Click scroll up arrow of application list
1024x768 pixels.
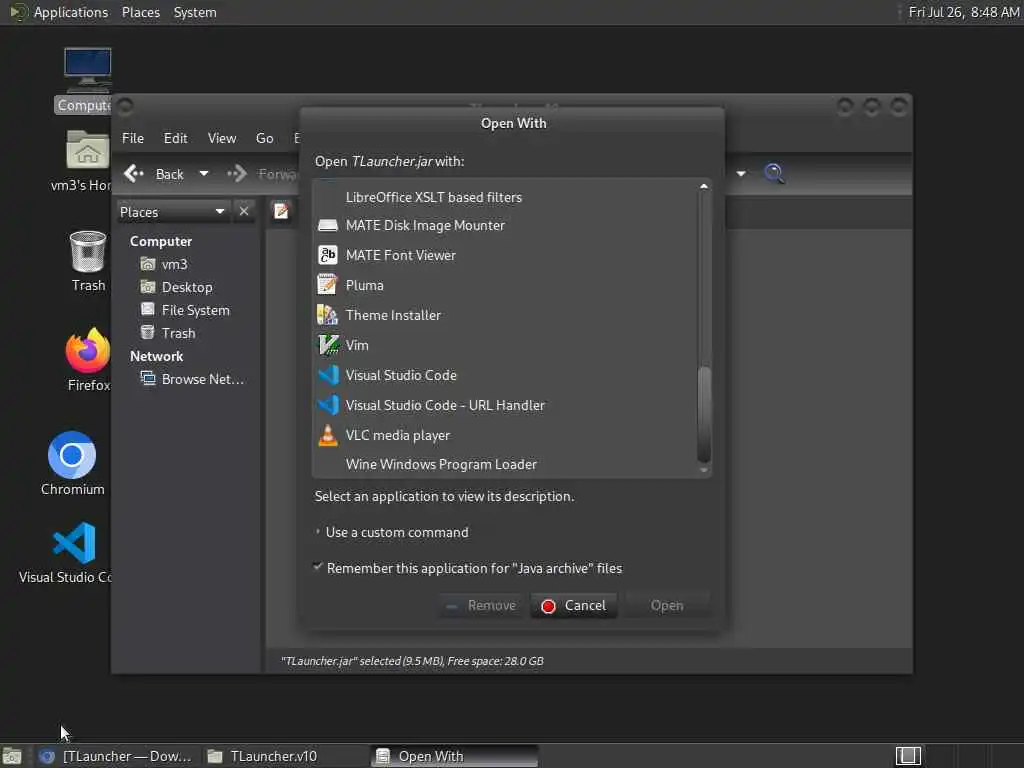pos(704,186)
